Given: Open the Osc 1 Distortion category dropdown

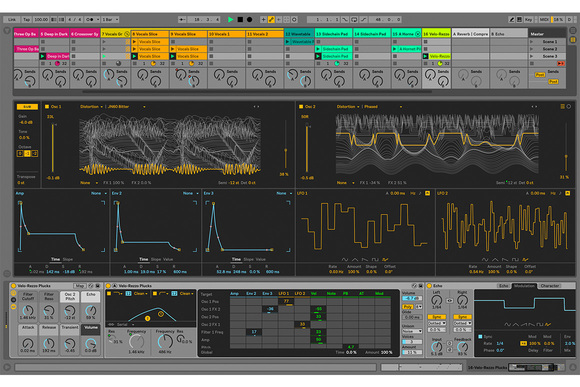Looking at the screenshot, I should (x=91, y=107).
